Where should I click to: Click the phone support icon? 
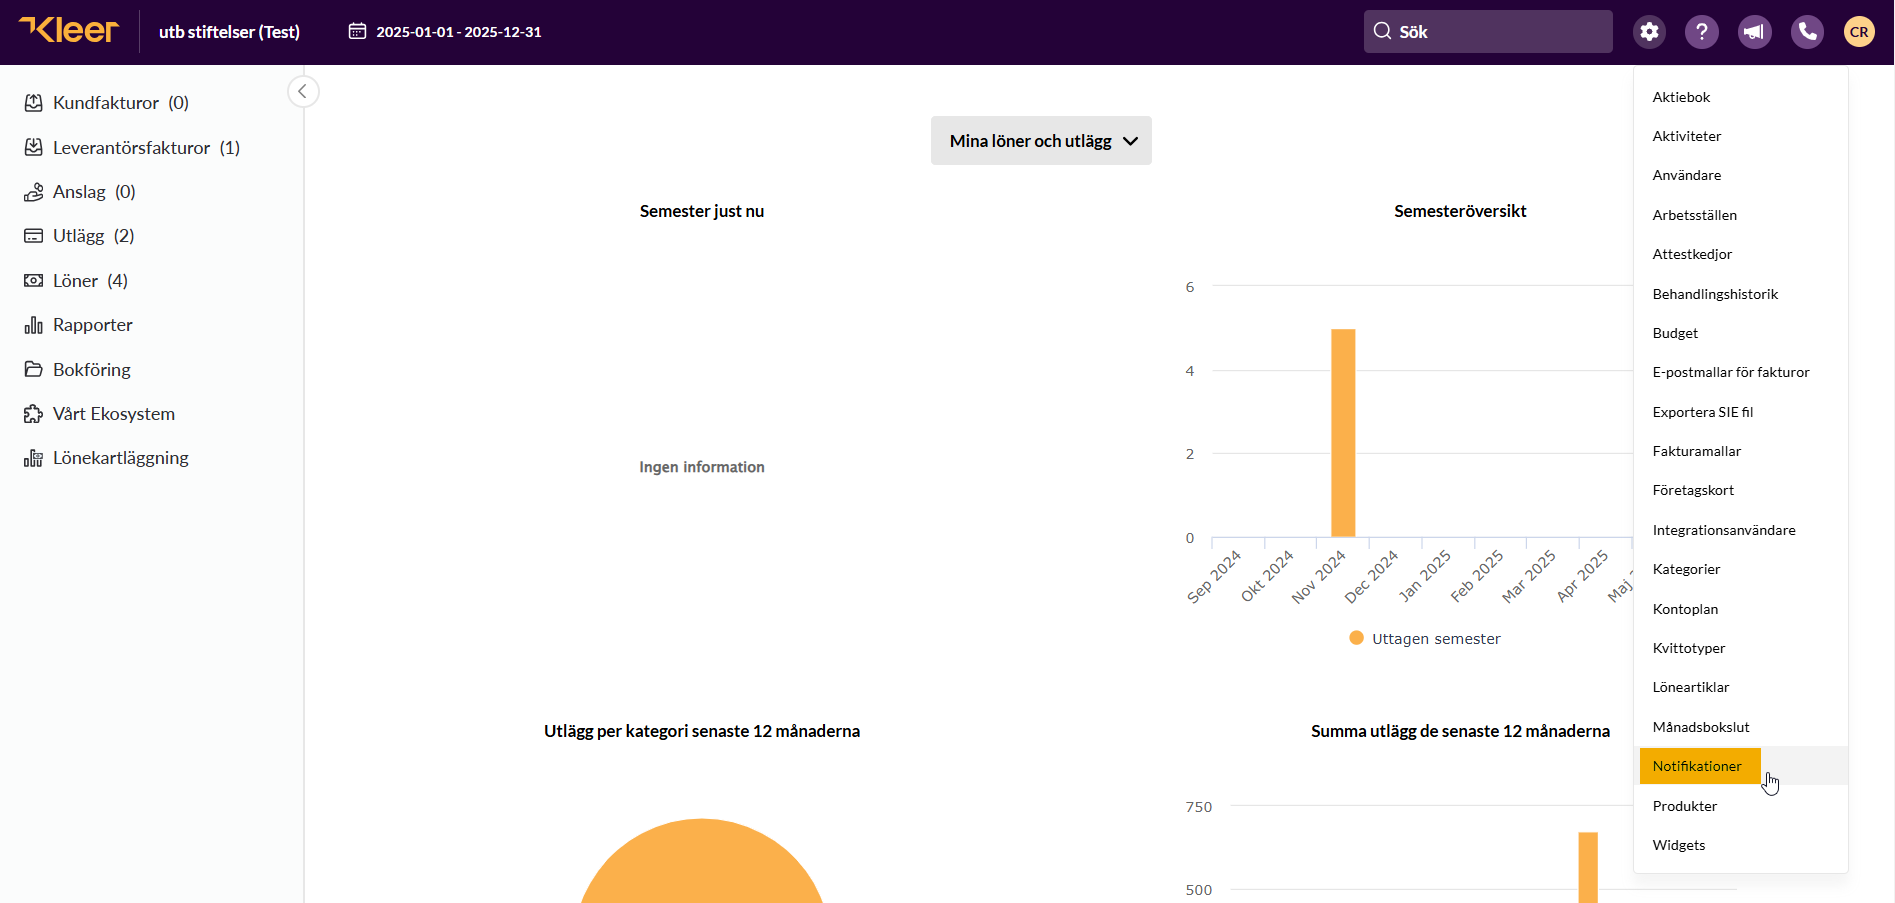[x=1807, y=32]
